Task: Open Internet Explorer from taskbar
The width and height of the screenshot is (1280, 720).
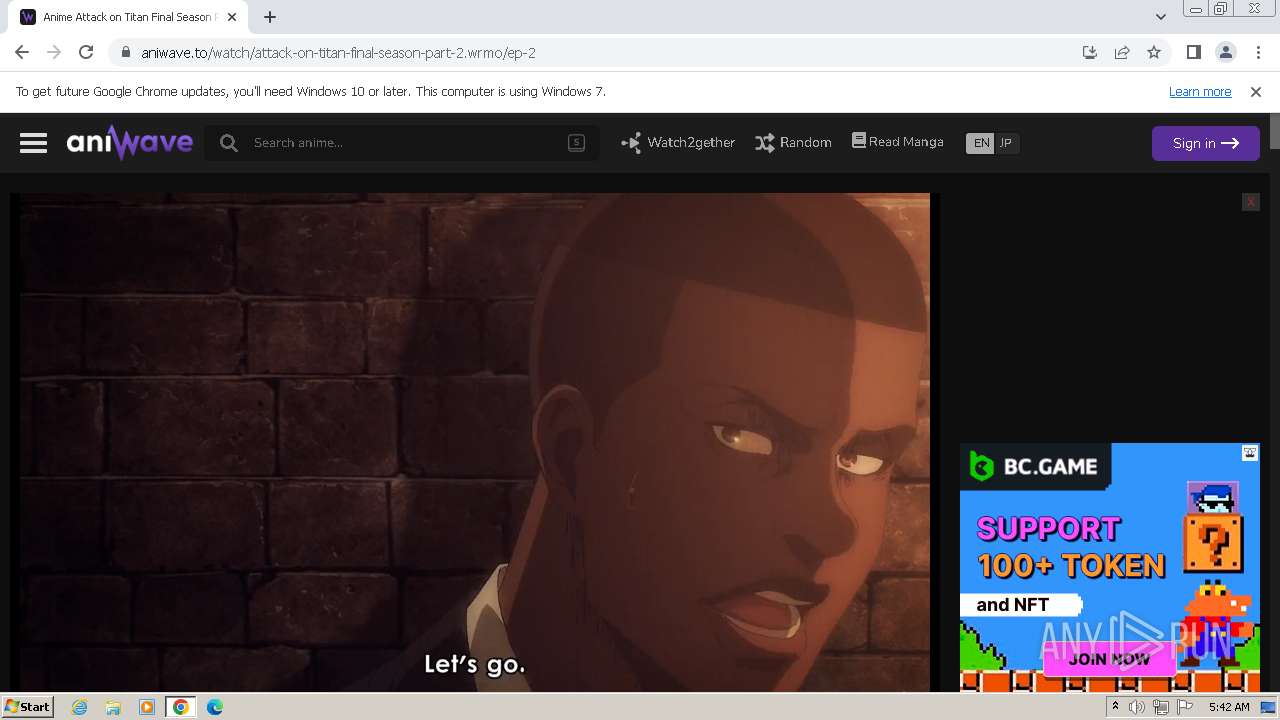Action: pyautogui.click(x=80, y=707)
